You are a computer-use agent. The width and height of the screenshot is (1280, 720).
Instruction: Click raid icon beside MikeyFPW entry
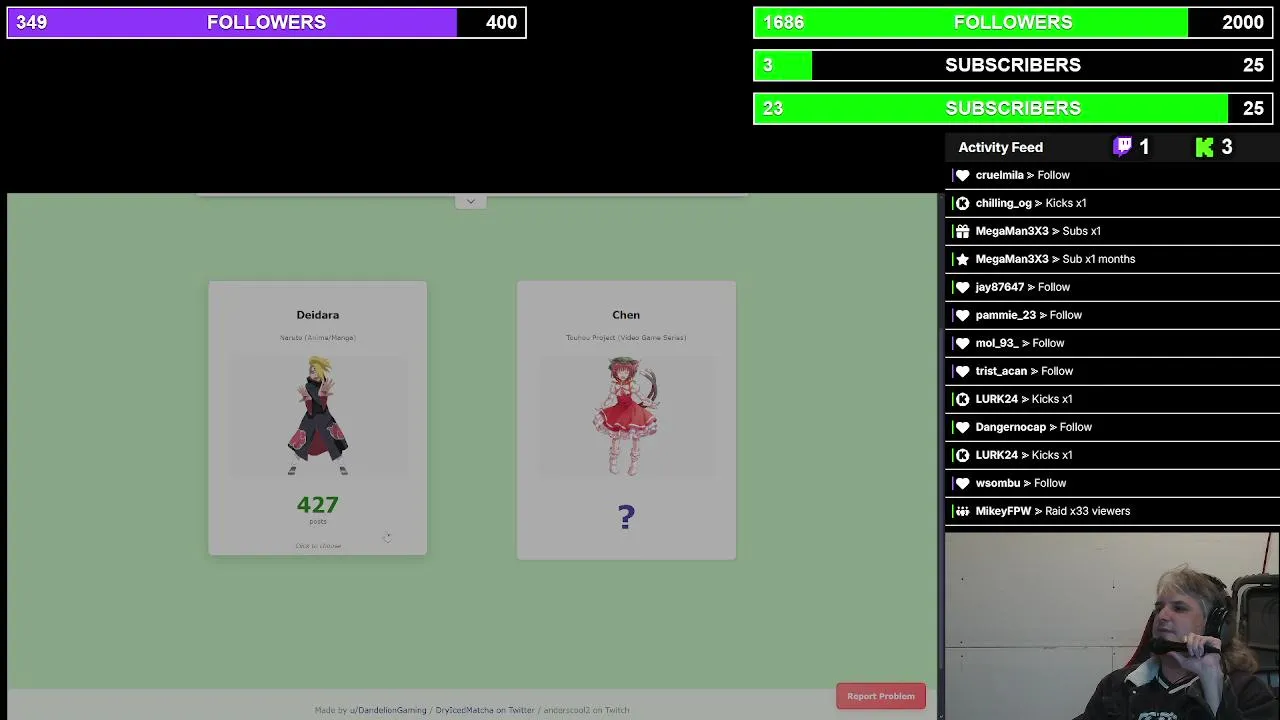coord(963,511)
